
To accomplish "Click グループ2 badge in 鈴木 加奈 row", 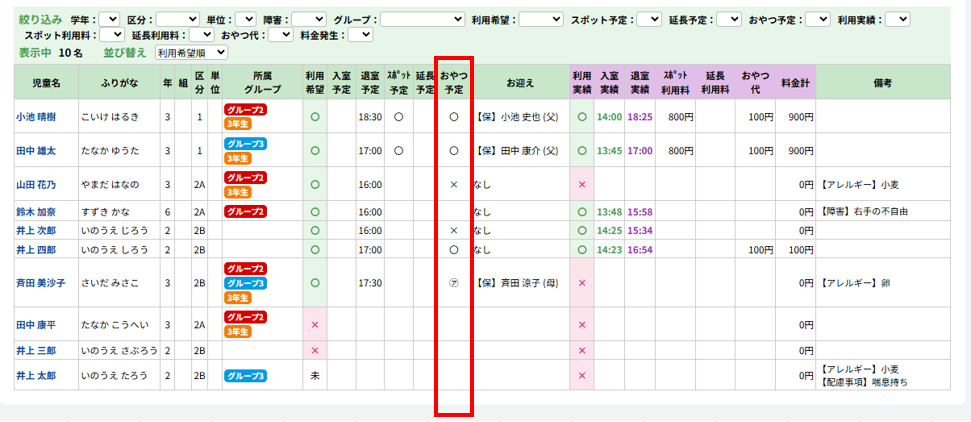I will (245, 212).
